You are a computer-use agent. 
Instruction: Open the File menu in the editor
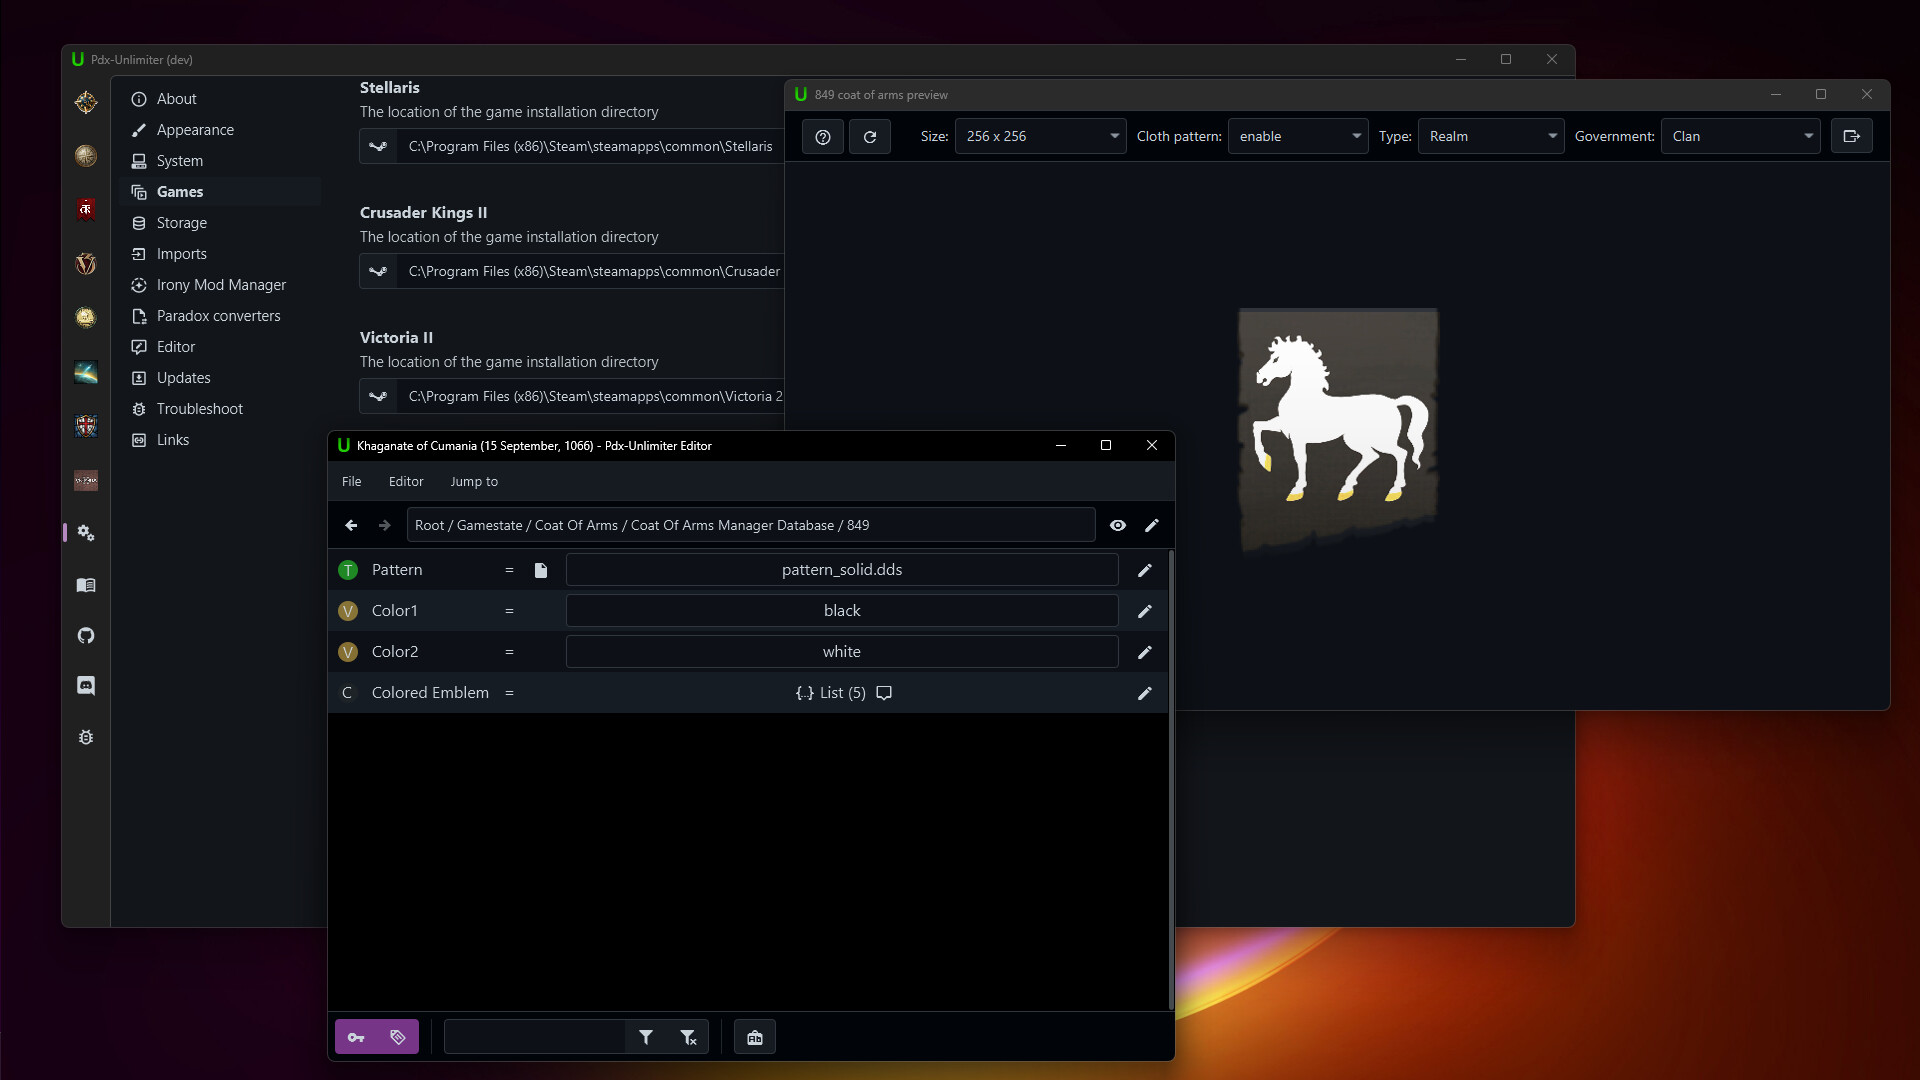(351, 481)
